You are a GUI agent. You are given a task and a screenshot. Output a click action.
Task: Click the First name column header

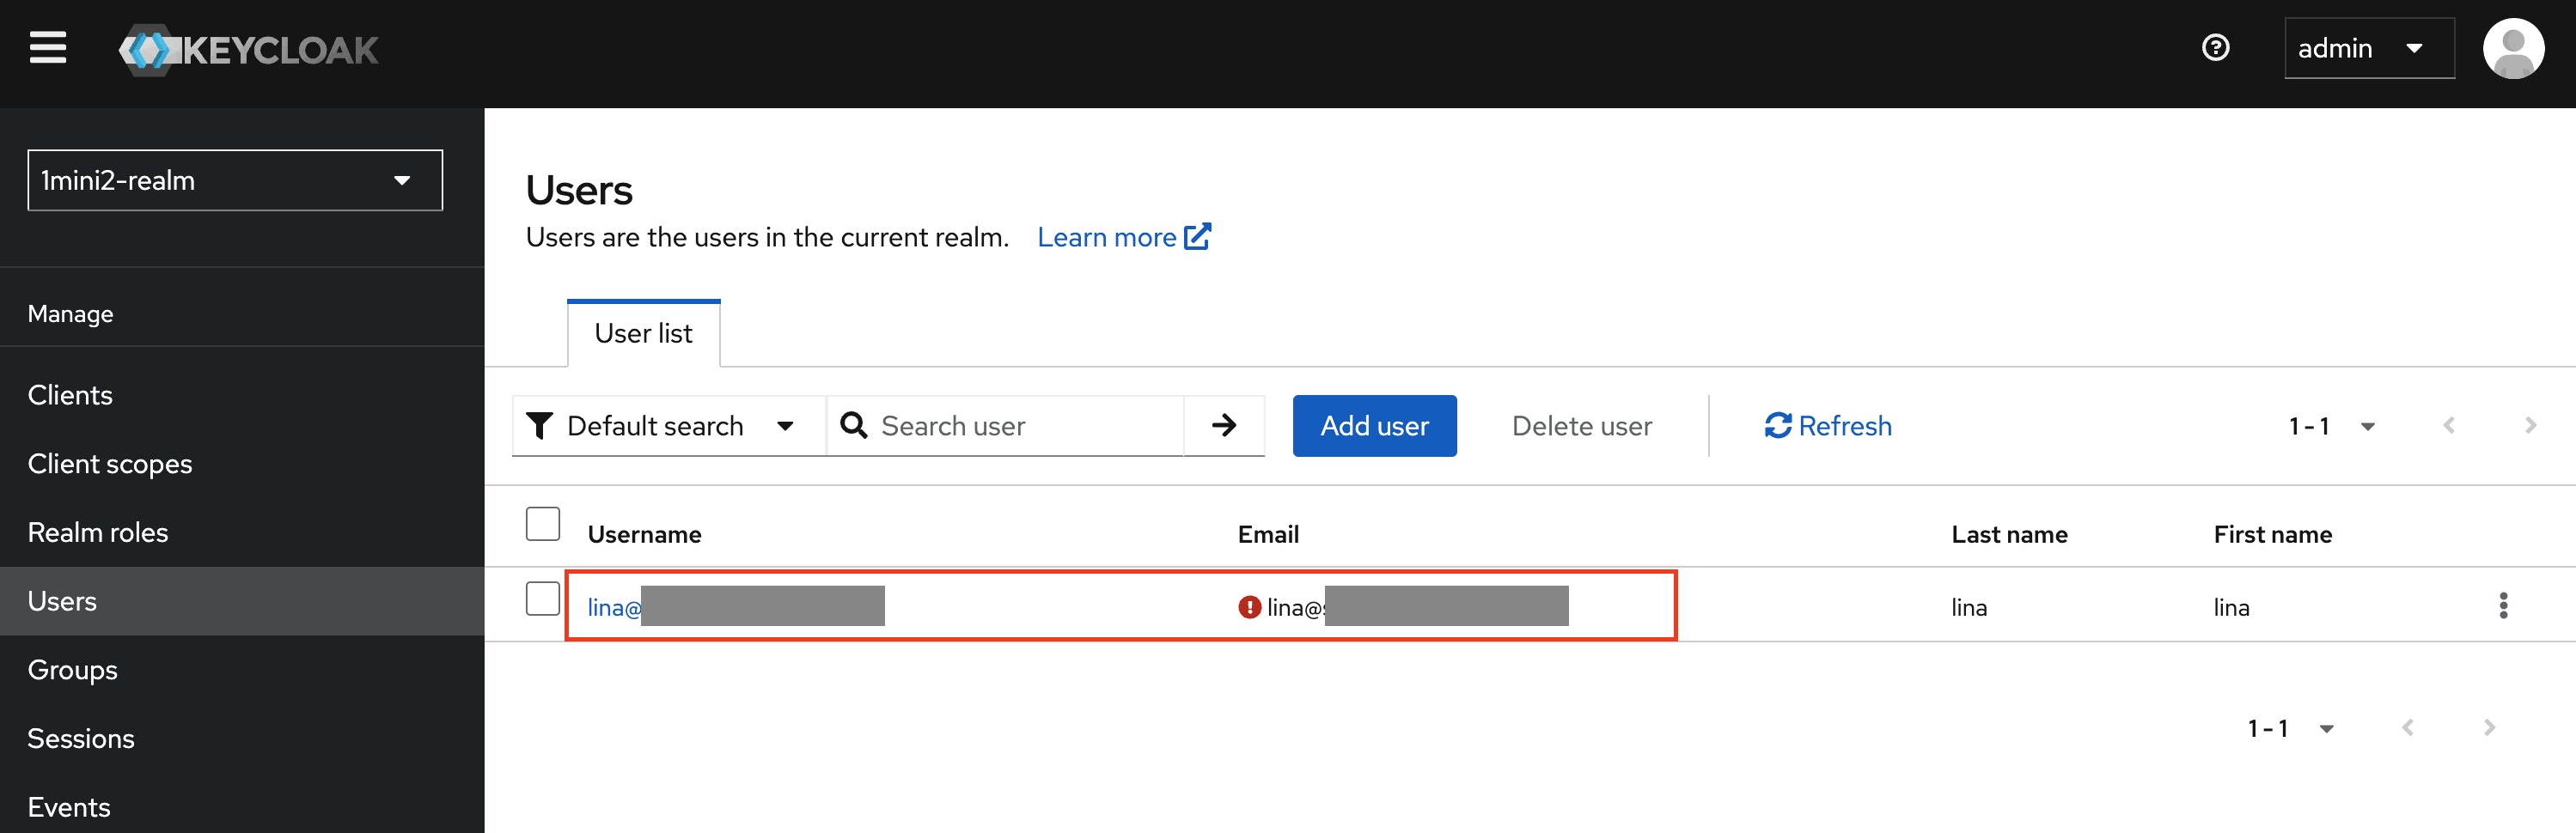[x=2272, y=535]
